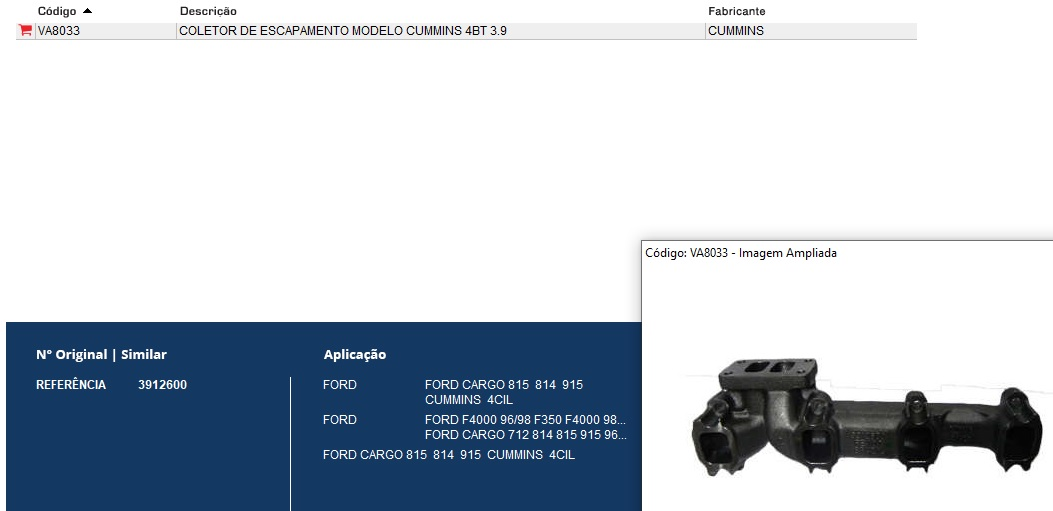Select the FORD F4000 96/98 F350 application line
The height and width of the screenshot is (511, 1053).
[x=525, y=420]
